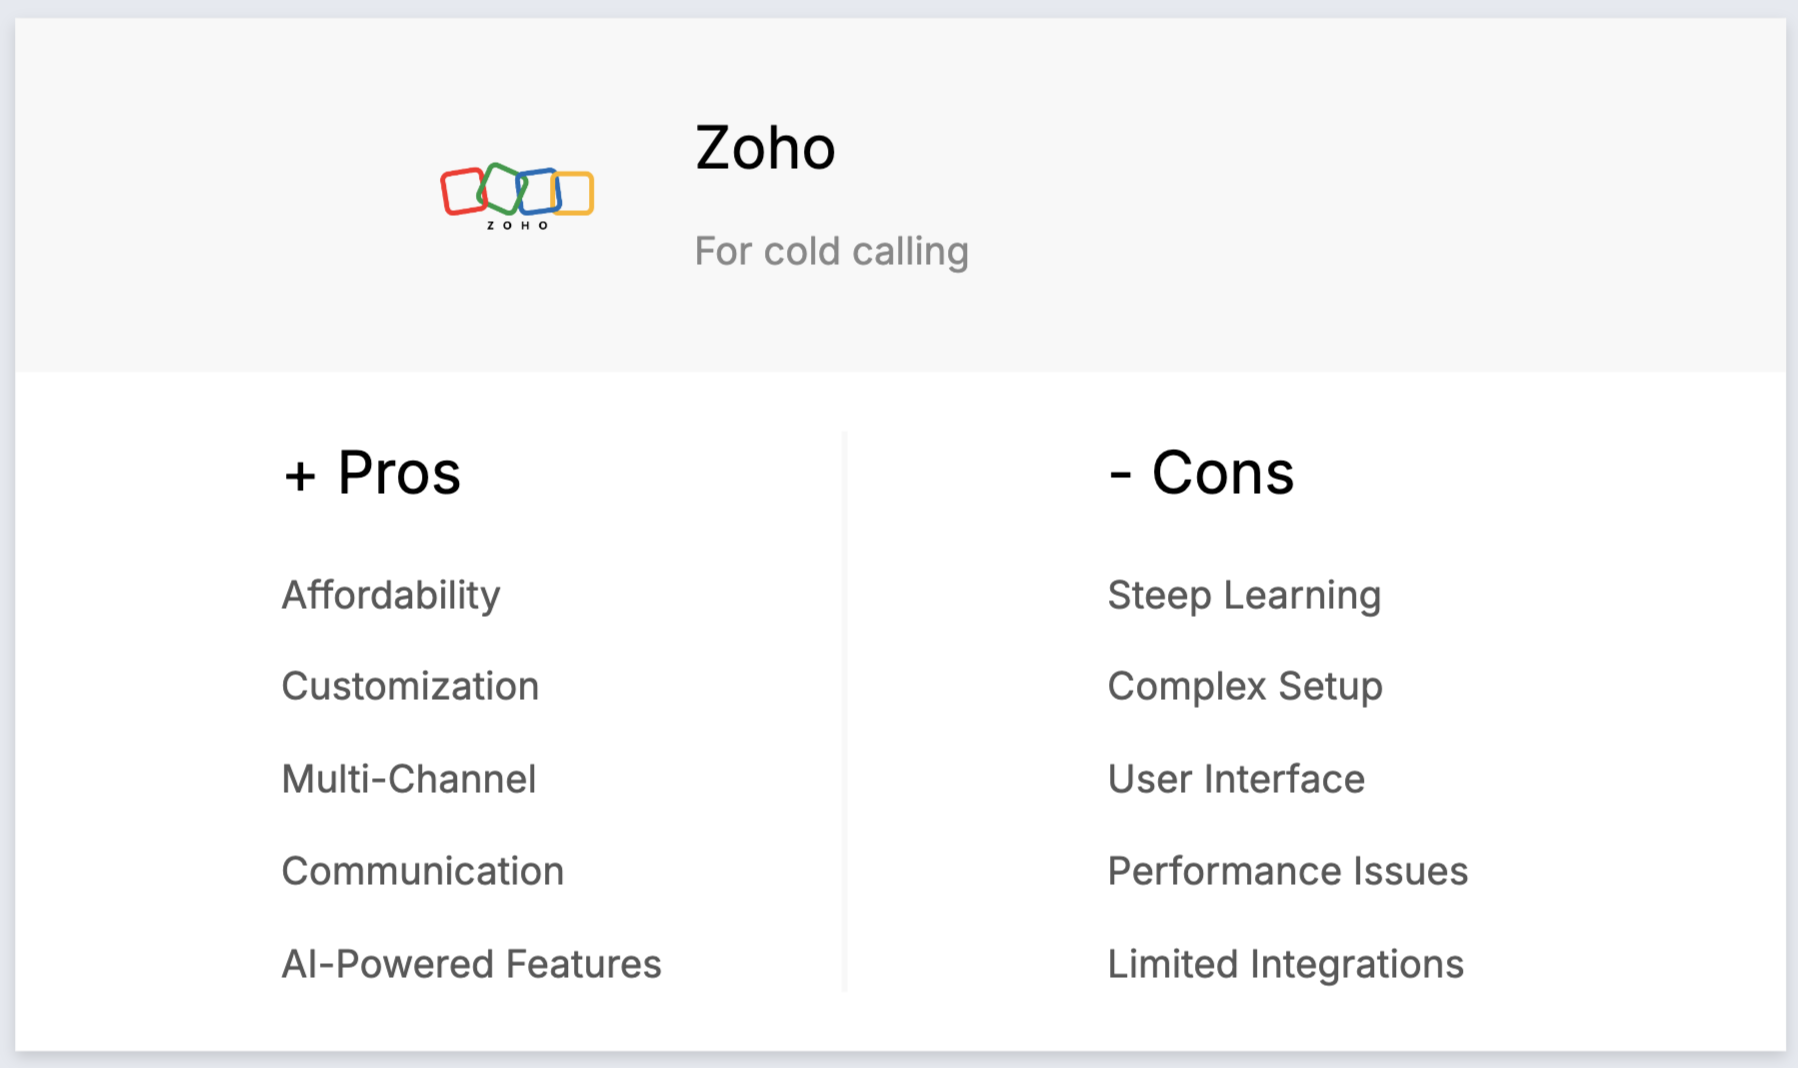This screenshot has height=1068, width=1798.
Task: Click the Multi-Channel list entry
Action: click(409, 779)
